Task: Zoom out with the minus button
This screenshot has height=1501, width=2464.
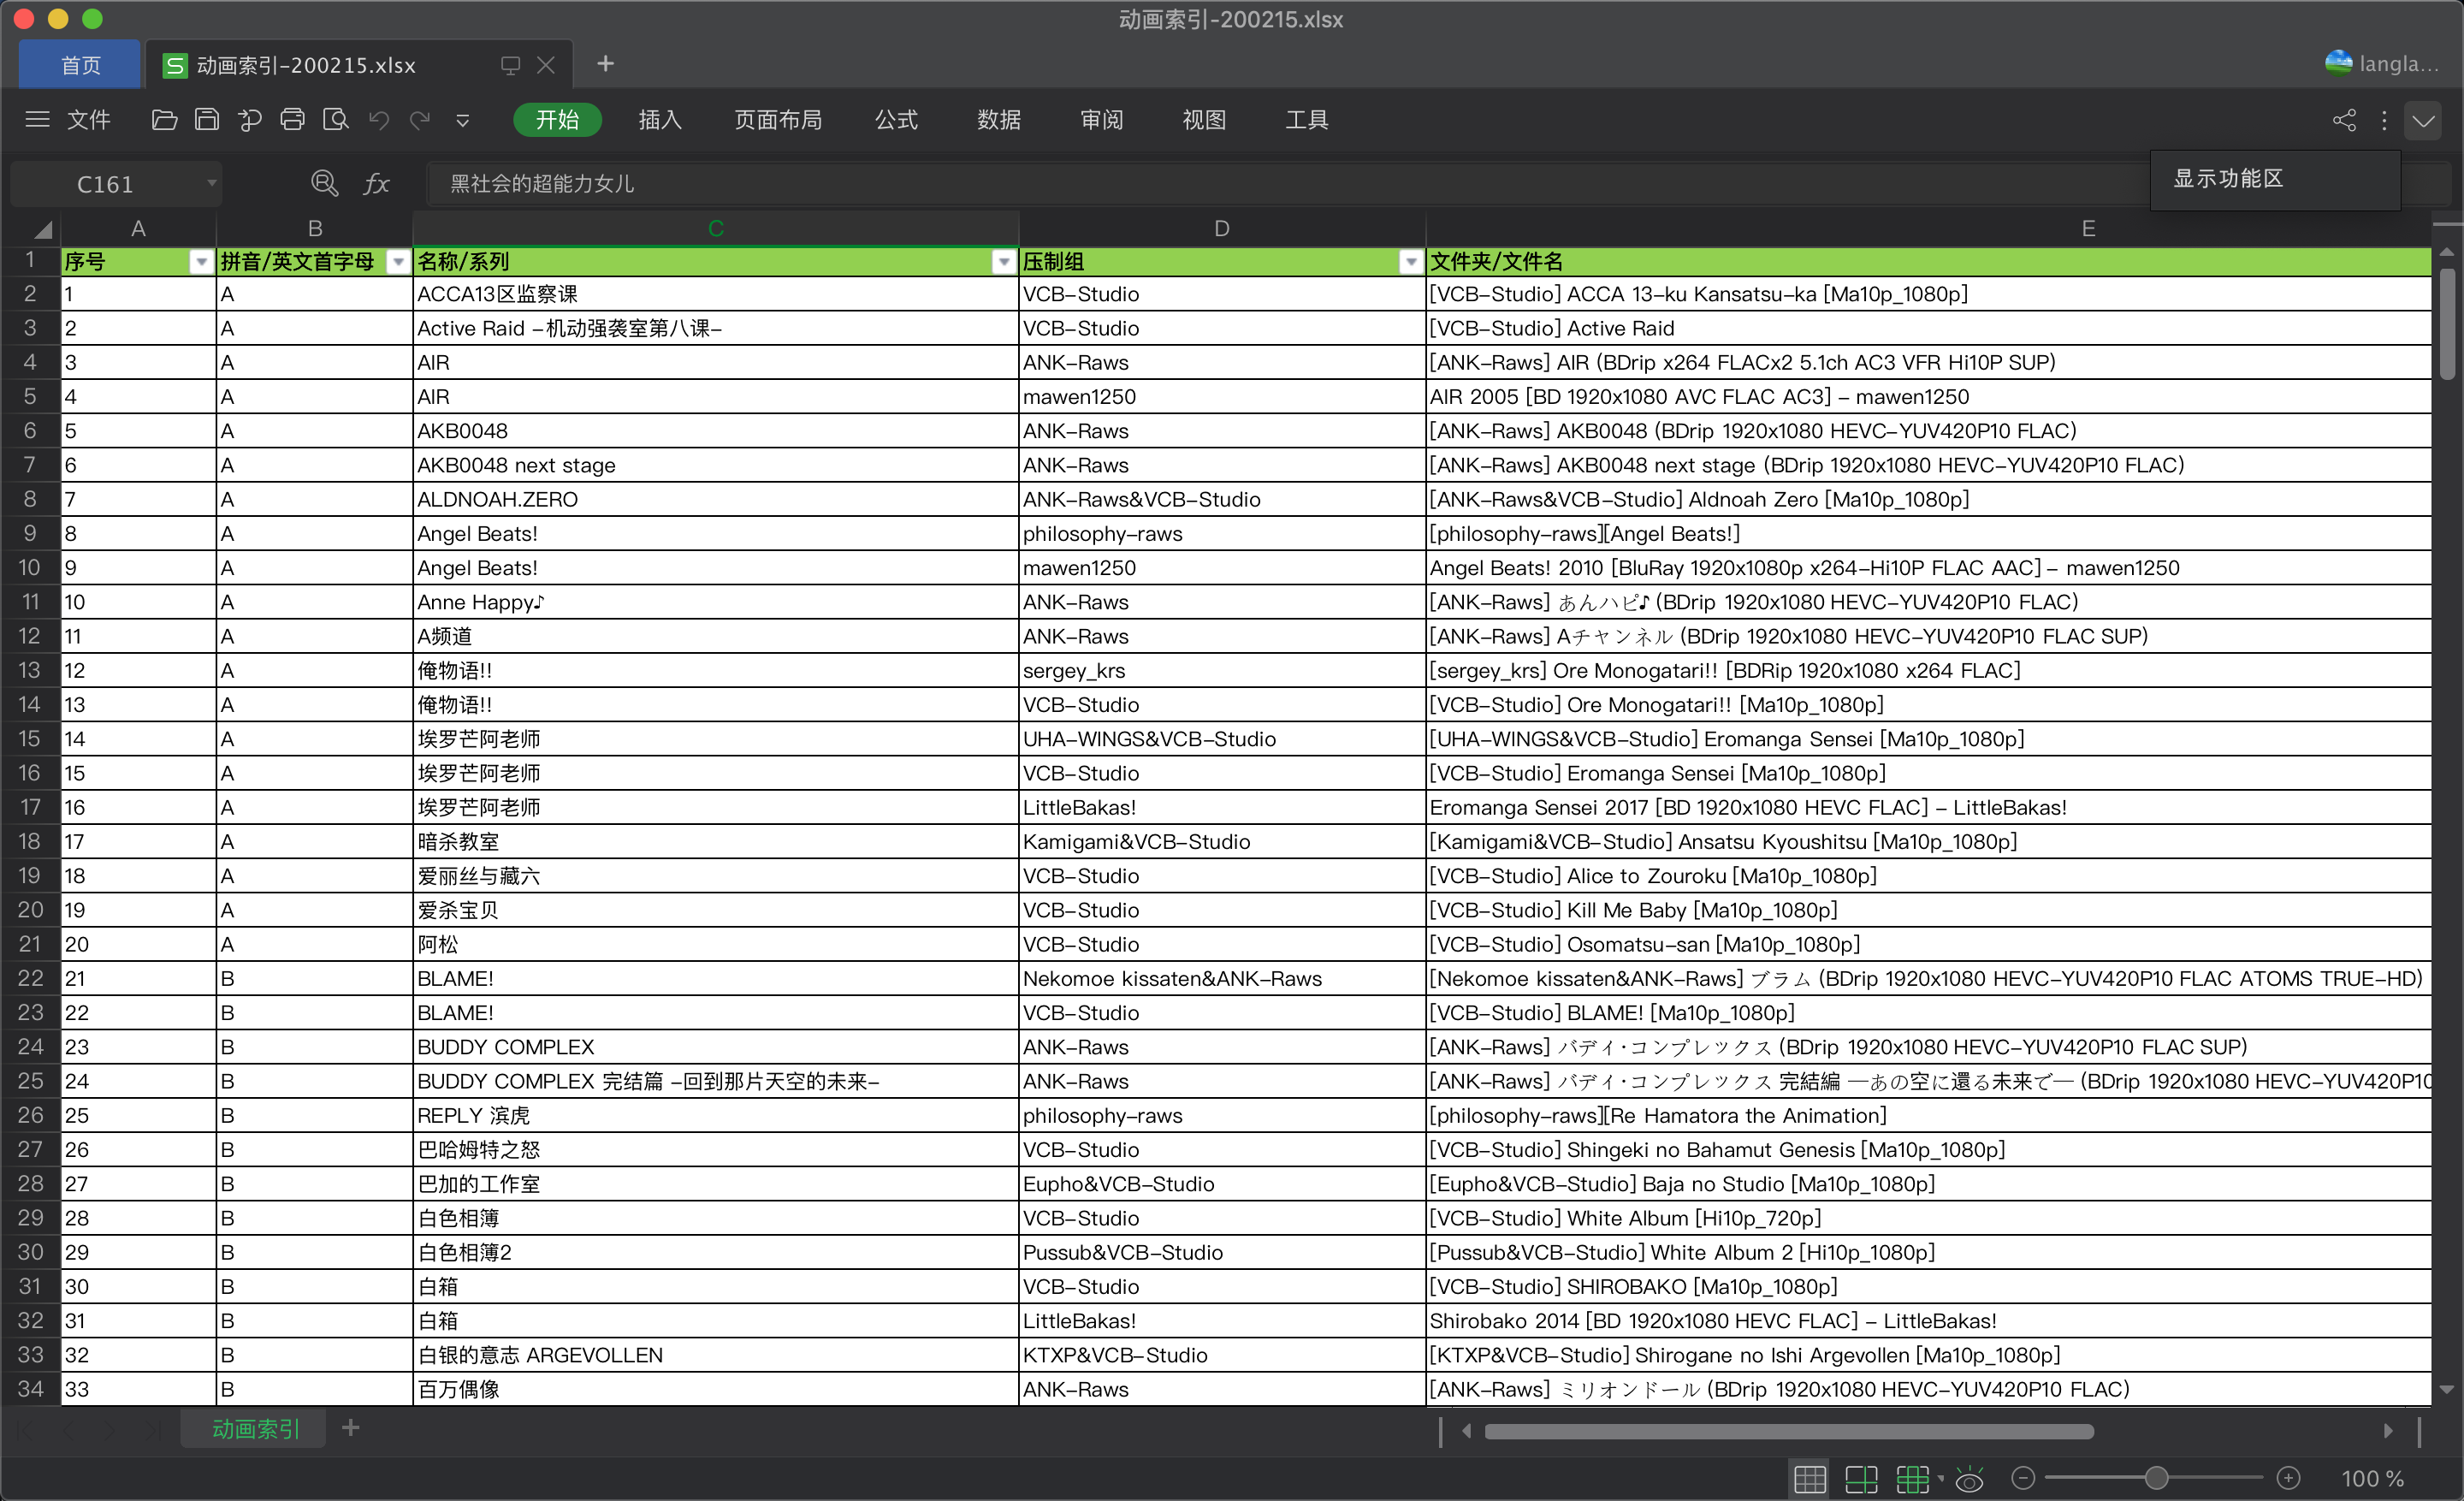Action: coord(2022,1478)
